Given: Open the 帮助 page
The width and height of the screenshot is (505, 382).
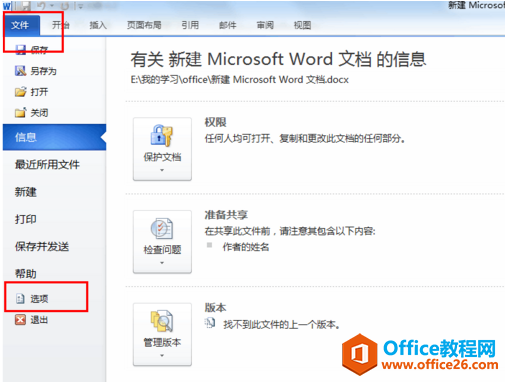Looking at the screenshot, I should [x=26, y=274].
